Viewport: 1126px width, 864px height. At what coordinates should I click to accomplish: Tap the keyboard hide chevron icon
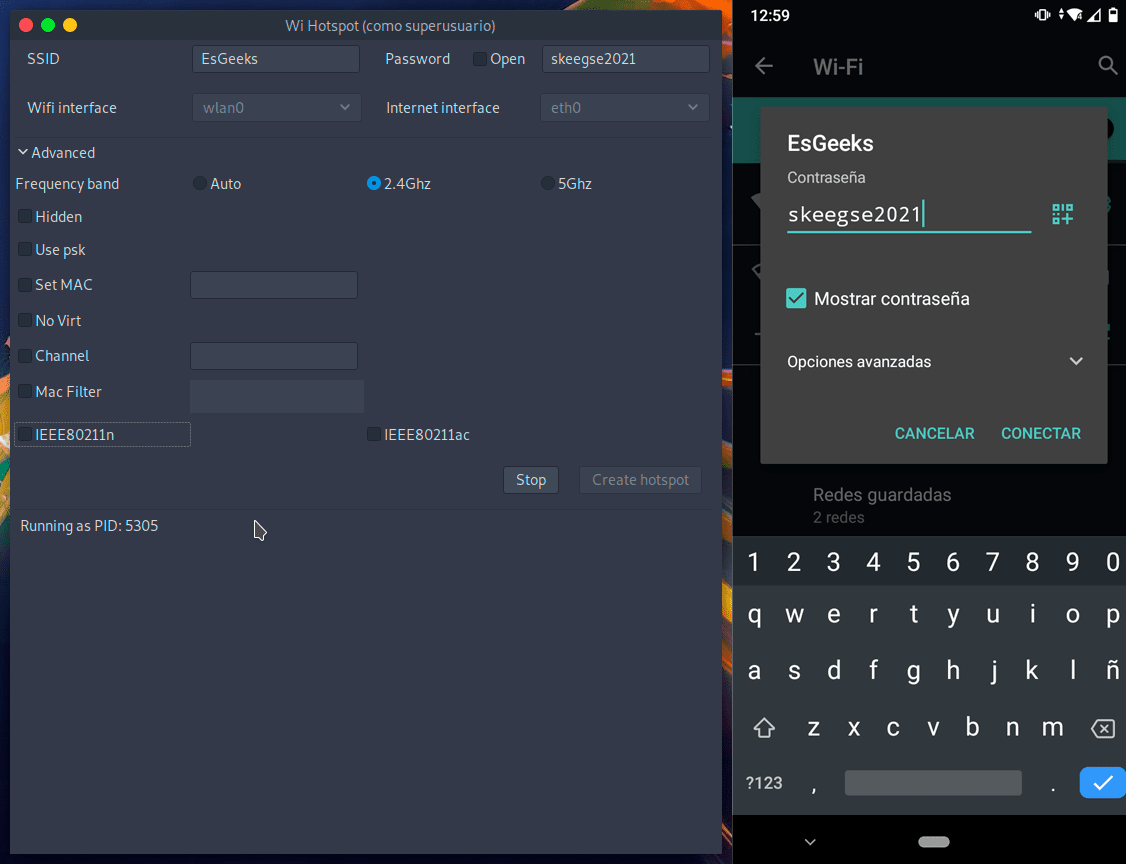click(x=810, y=841)
